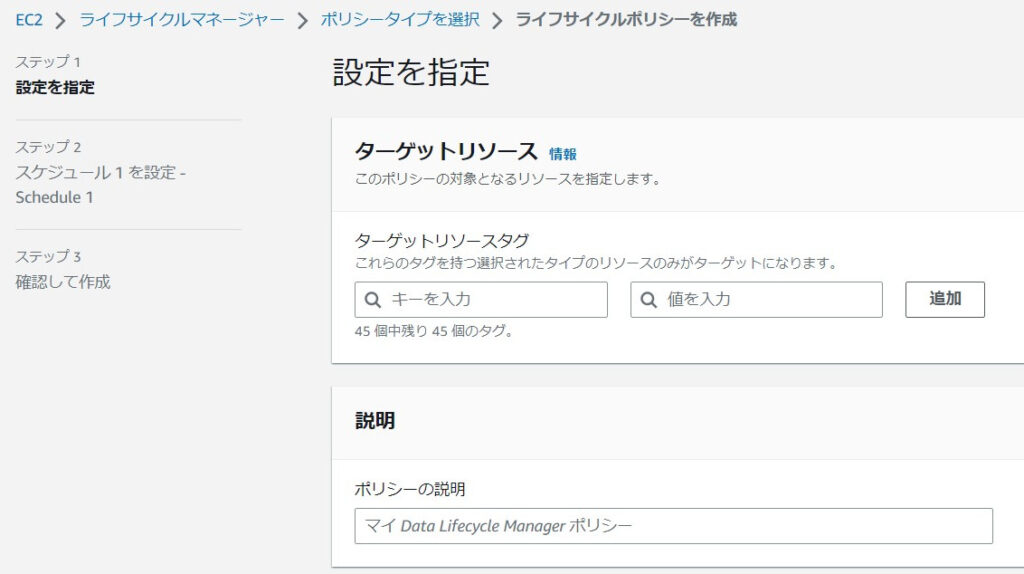
Task: Open the 情報 link beside ターゲットリソース
Action: (562, 154)
